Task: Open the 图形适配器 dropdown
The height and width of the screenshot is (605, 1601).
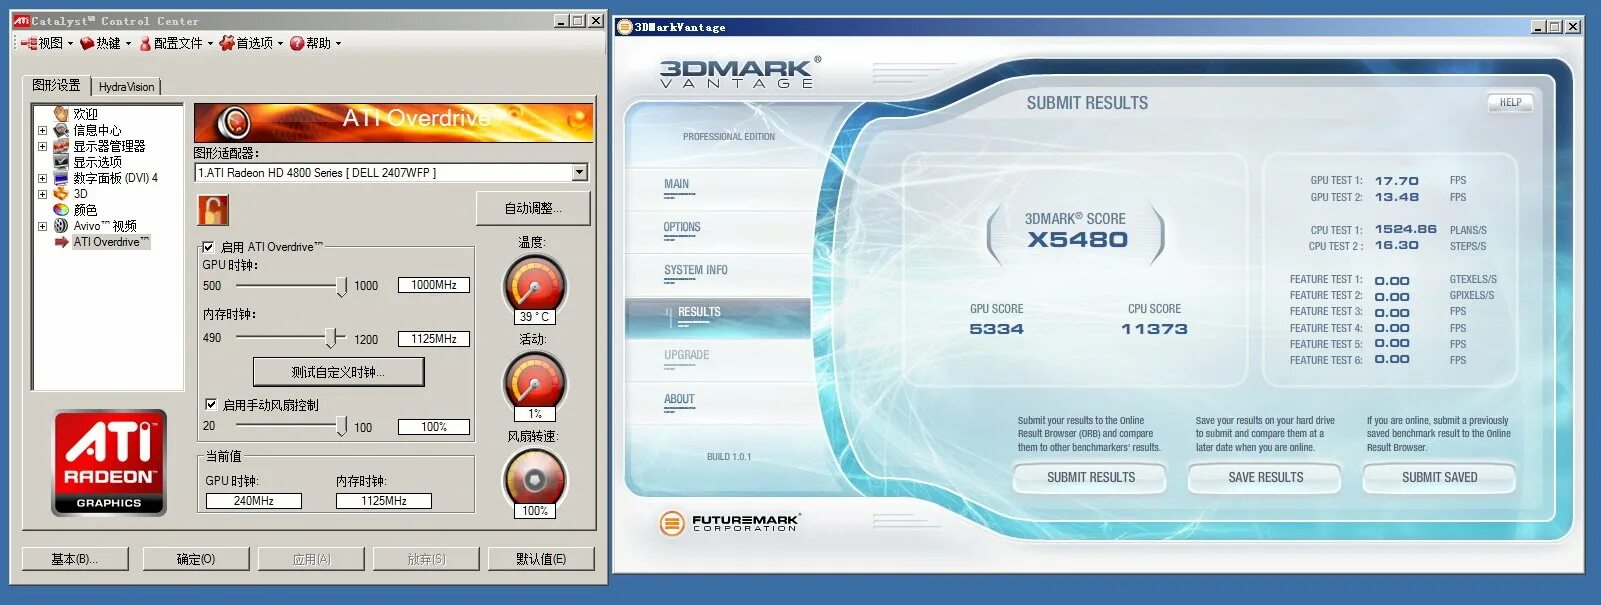Action: tap(579, 173)
